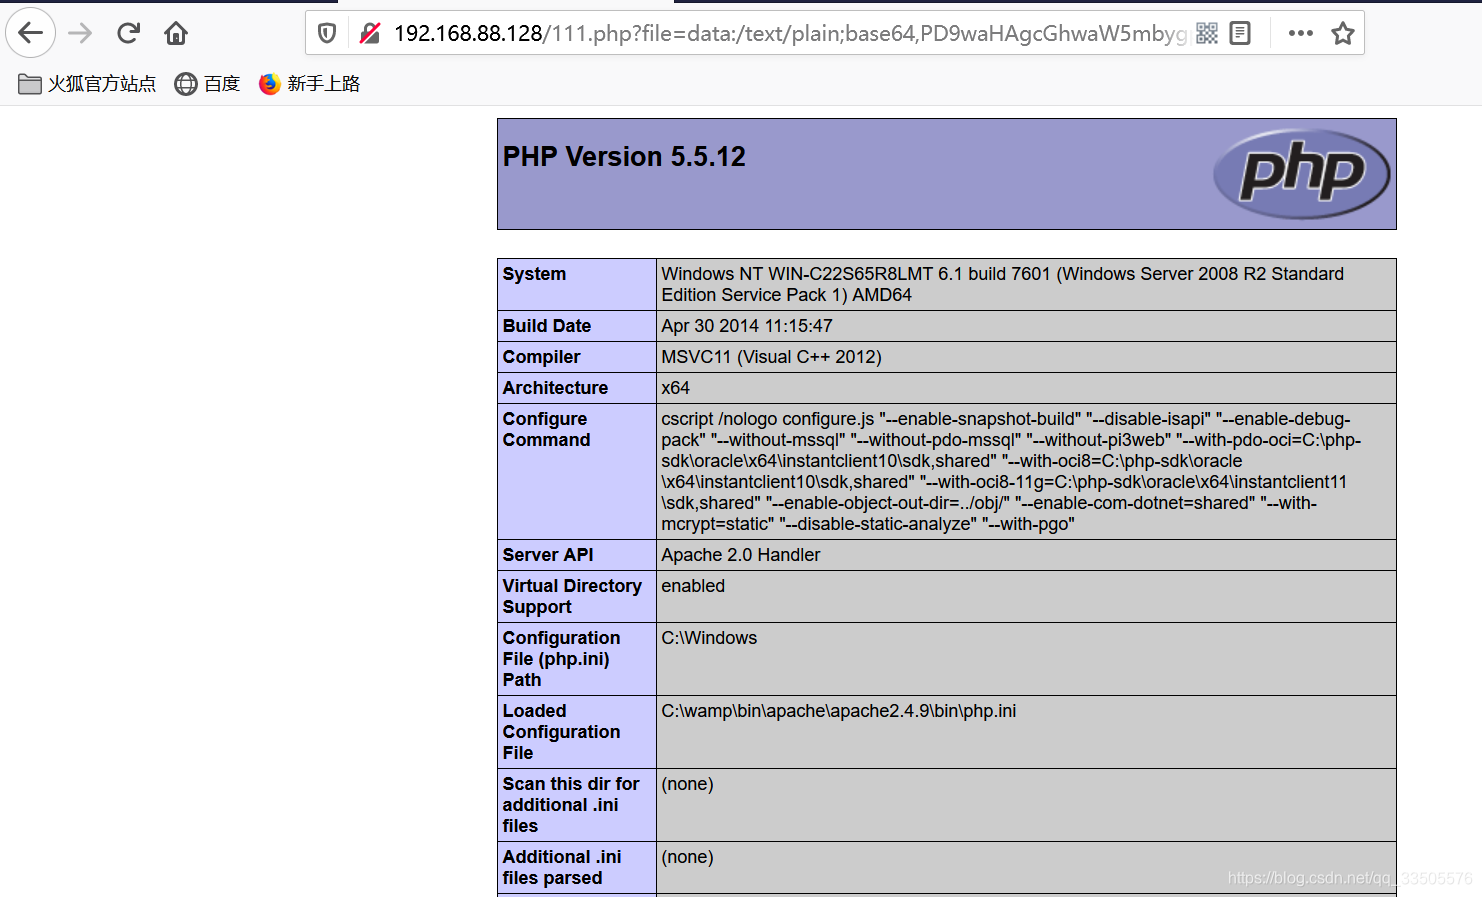Click the PHP Version 5.5.12 heading
The width and height of the screenshot is (1482, 897).
click(x=624, y=157)
